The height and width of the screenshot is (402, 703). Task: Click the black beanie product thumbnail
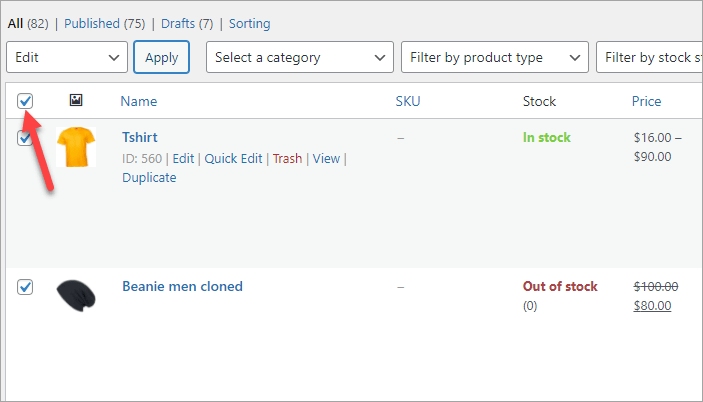click(x=75, y=296)
